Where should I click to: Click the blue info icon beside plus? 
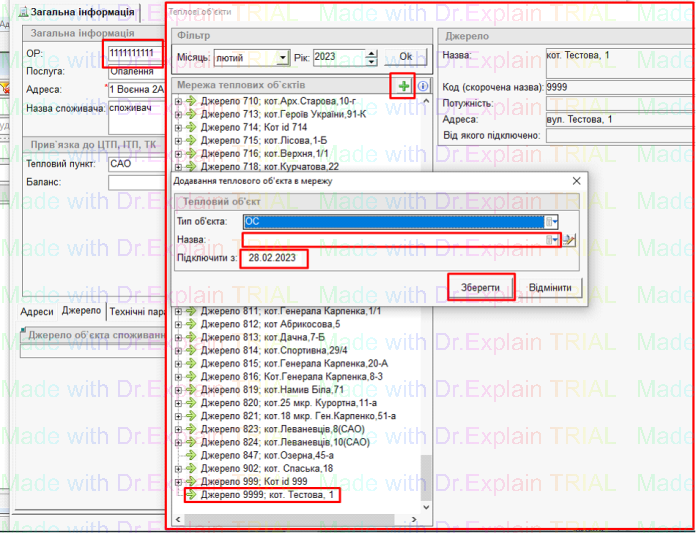pyautogui.click(x=423, y=87)
